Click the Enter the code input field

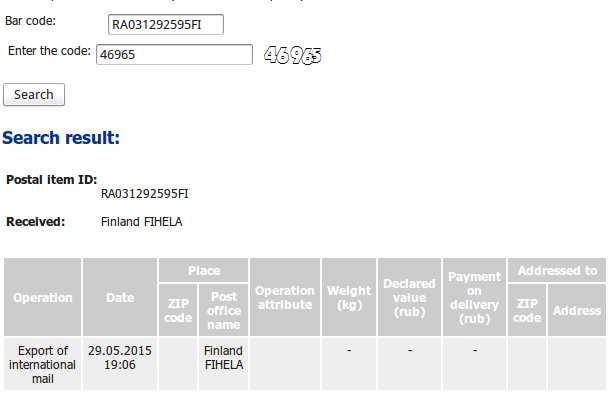coord(174,54)
